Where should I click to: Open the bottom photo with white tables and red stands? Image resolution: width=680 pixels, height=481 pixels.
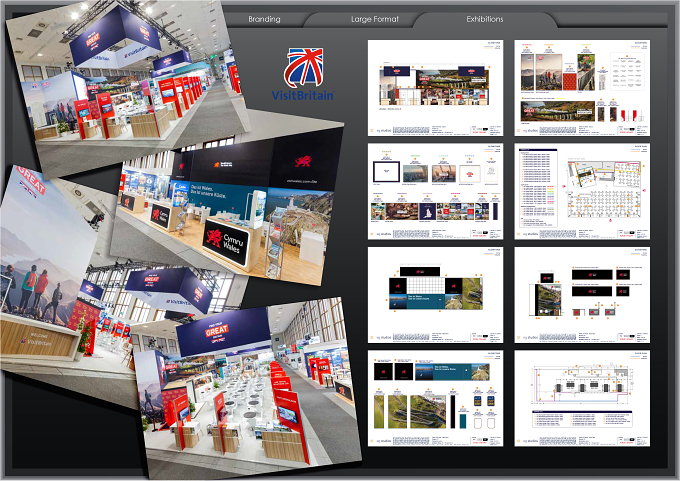point(247,386)
